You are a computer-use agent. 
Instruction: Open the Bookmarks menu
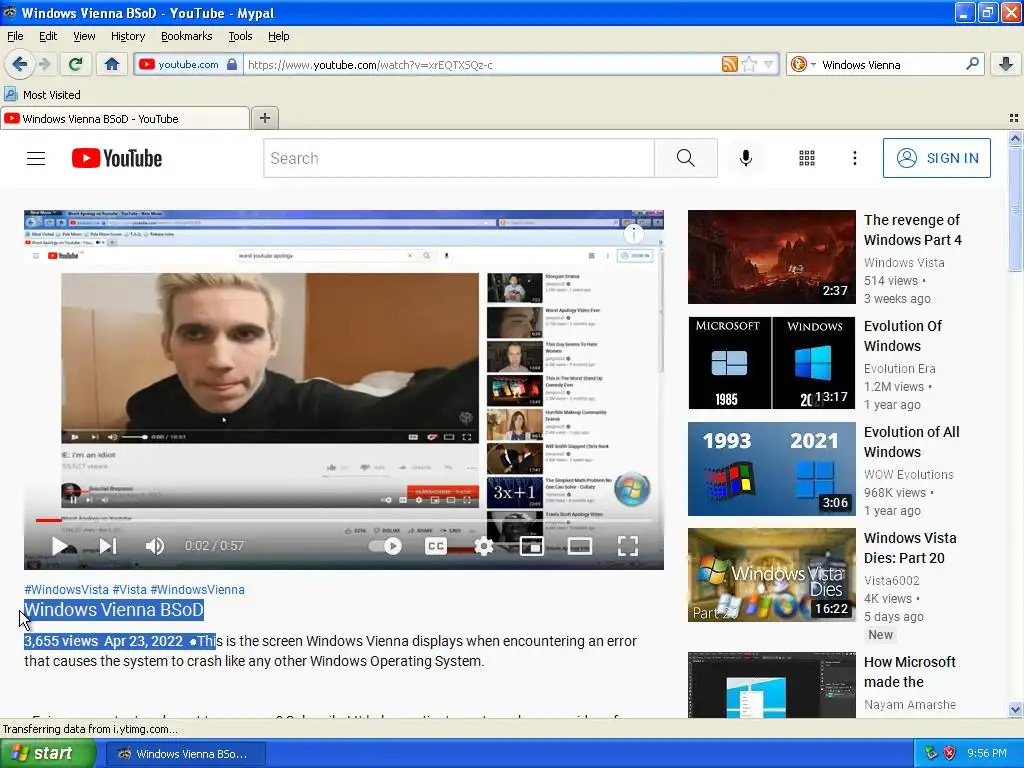[x=186, y=36]
